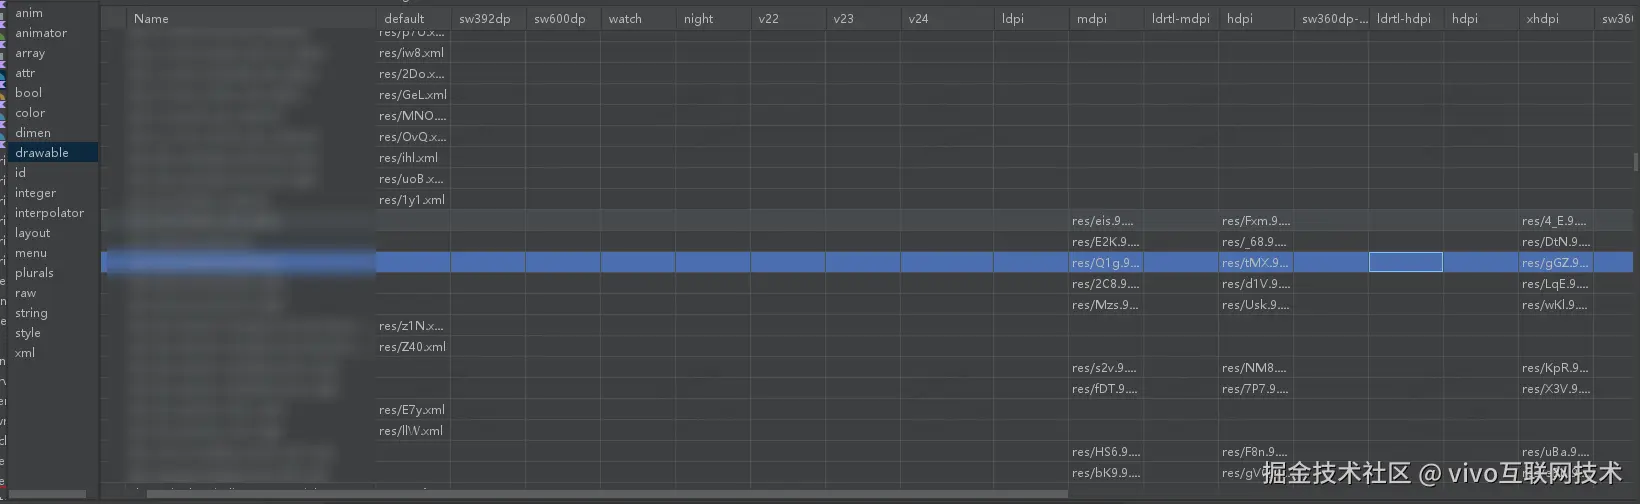Image resolution: width=1640 pixels, height=504 pixels.
Task: Select the res/4_E.9 cell under xhdpi
Action: [1556, 221]
